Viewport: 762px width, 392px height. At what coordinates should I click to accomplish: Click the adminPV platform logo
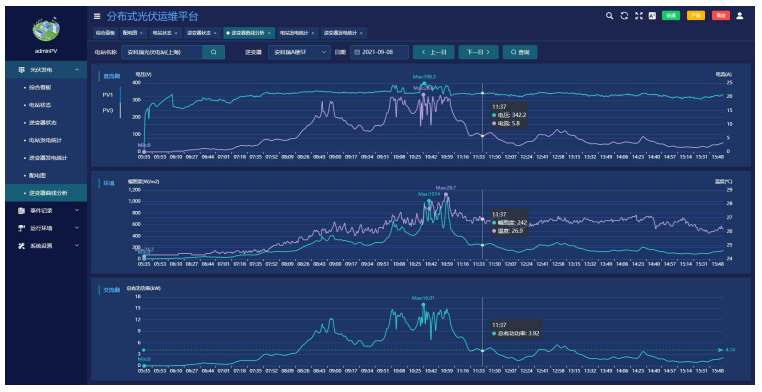tap(46, 29)
